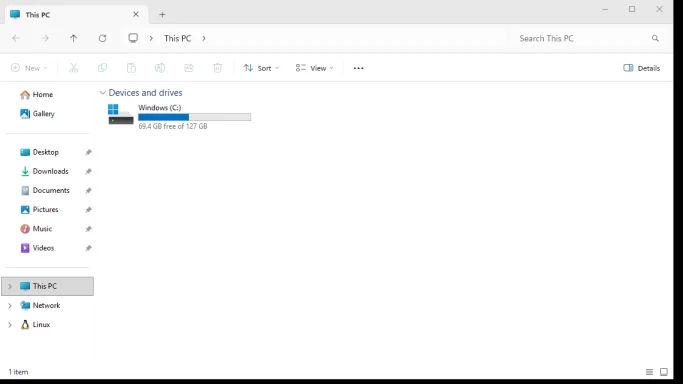Unpin Documents using its pin icon

pyautogui.click(x=88, y=191)
